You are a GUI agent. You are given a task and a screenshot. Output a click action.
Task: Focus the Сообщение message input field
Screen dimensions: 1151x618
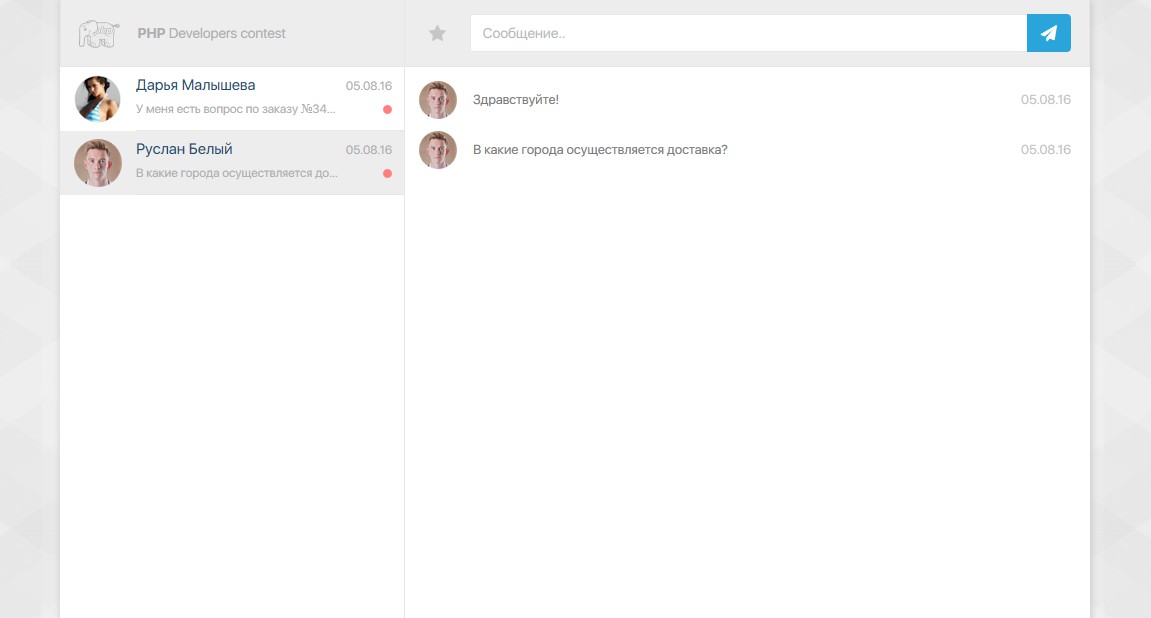click(x=749, y=33)
